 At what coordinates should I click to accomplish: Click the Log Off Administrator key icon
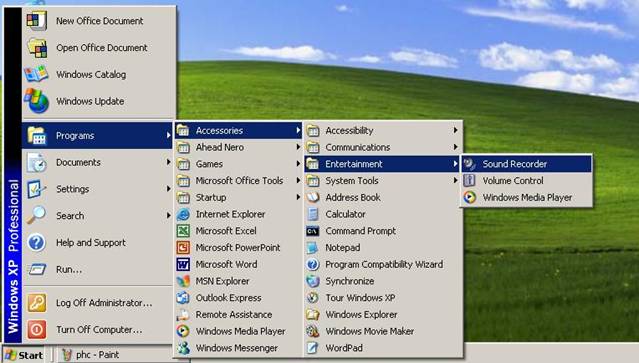pos(37,303)
